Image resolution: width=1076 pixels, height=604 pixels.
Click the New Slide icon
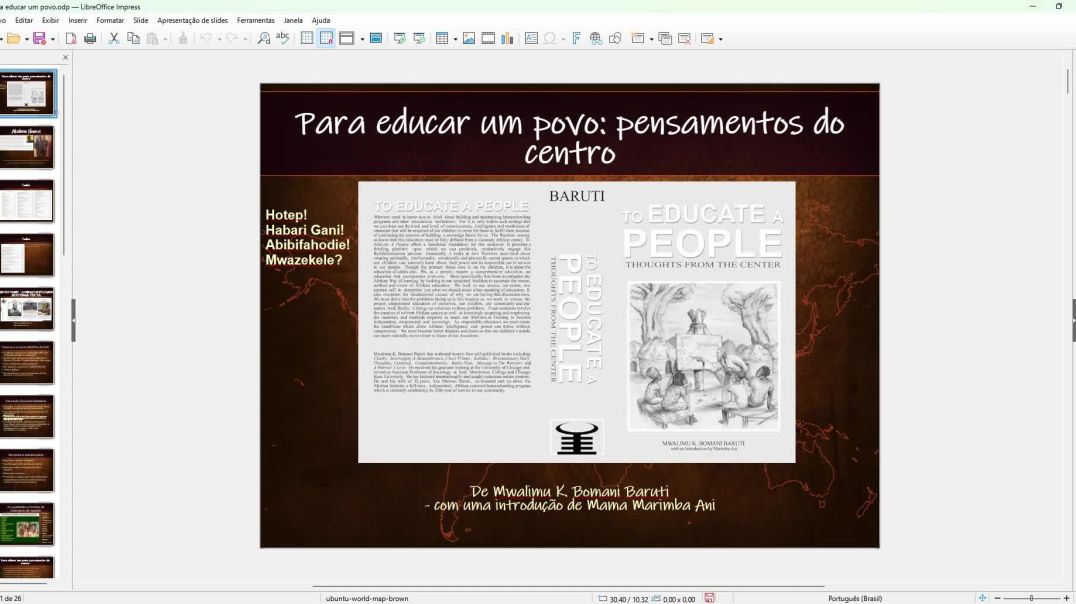(x=638, y=38)
